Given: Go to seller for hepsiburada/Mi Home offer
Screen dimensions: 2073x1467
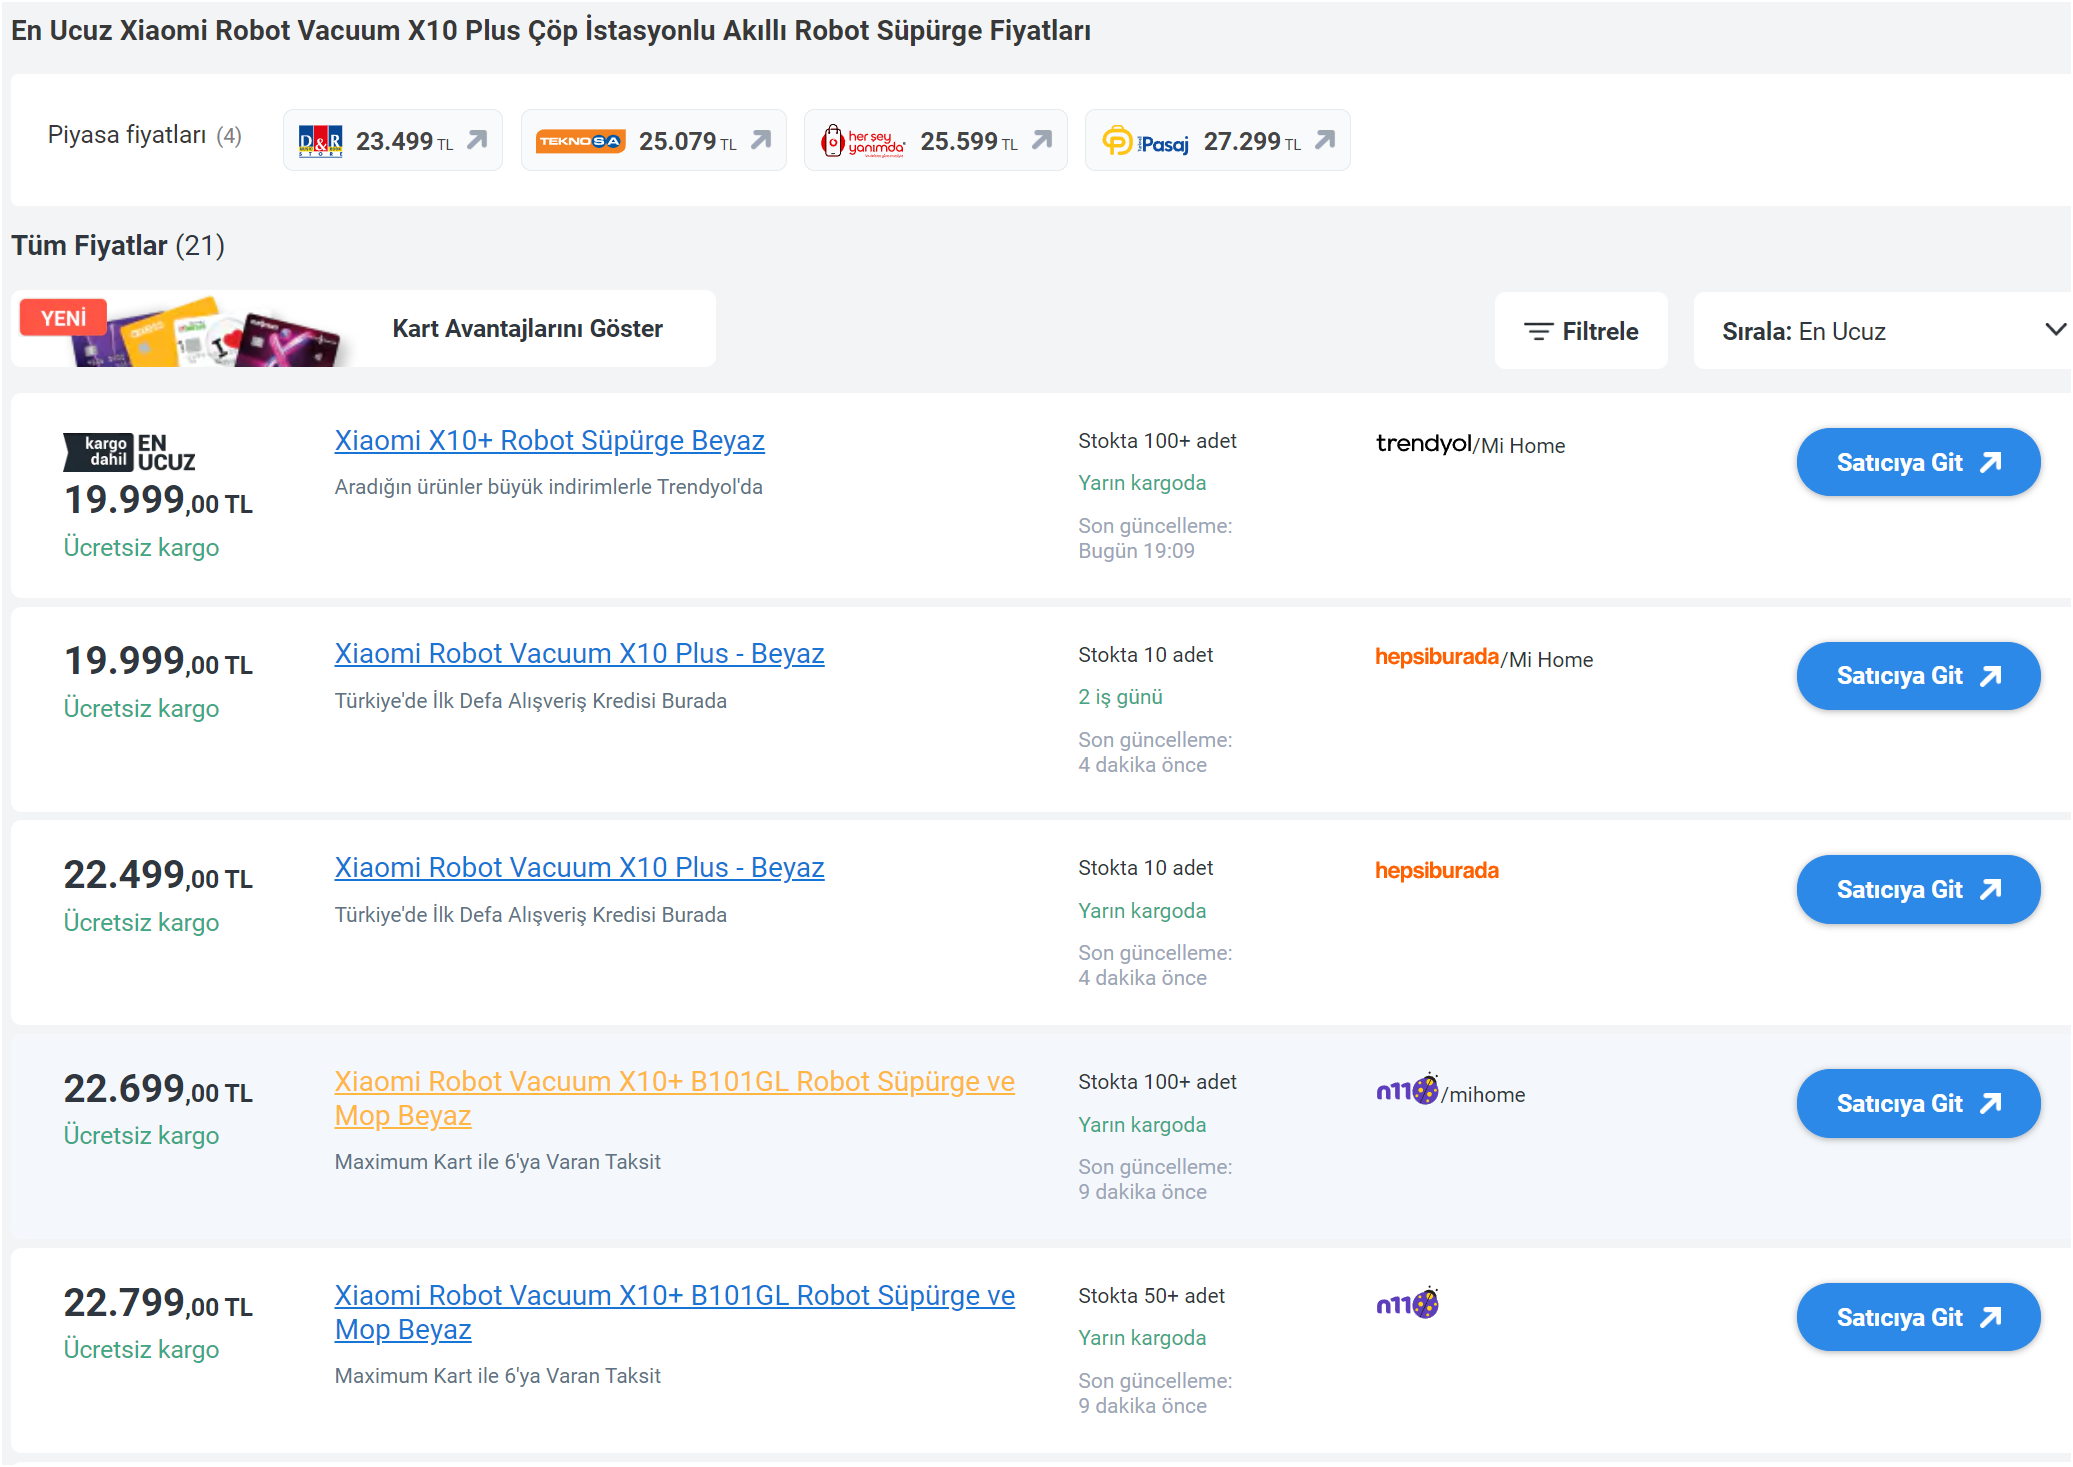Looking at the screenshot, I should pyautogui.click(x=1918, y=676).
